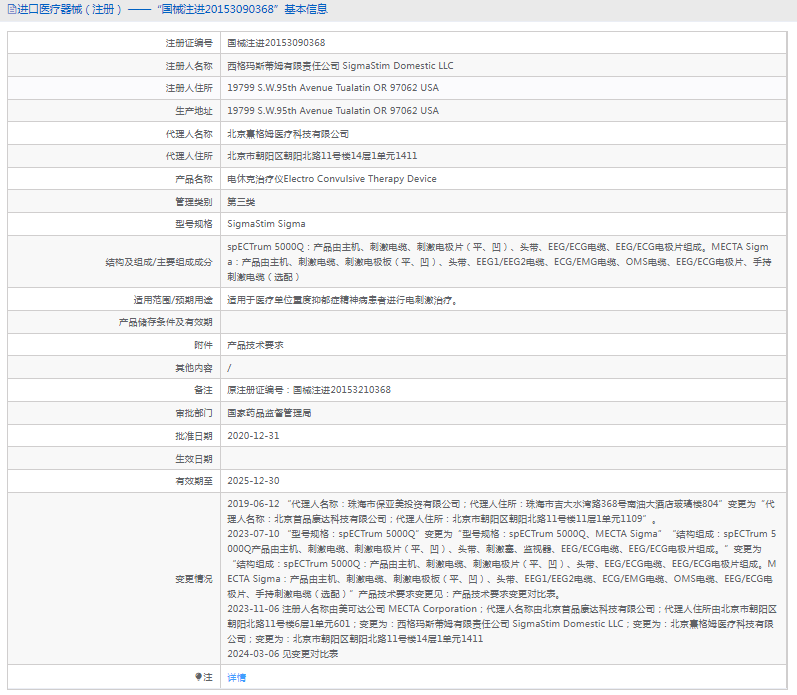Open the 详情 details link

(x=236, y=677)
